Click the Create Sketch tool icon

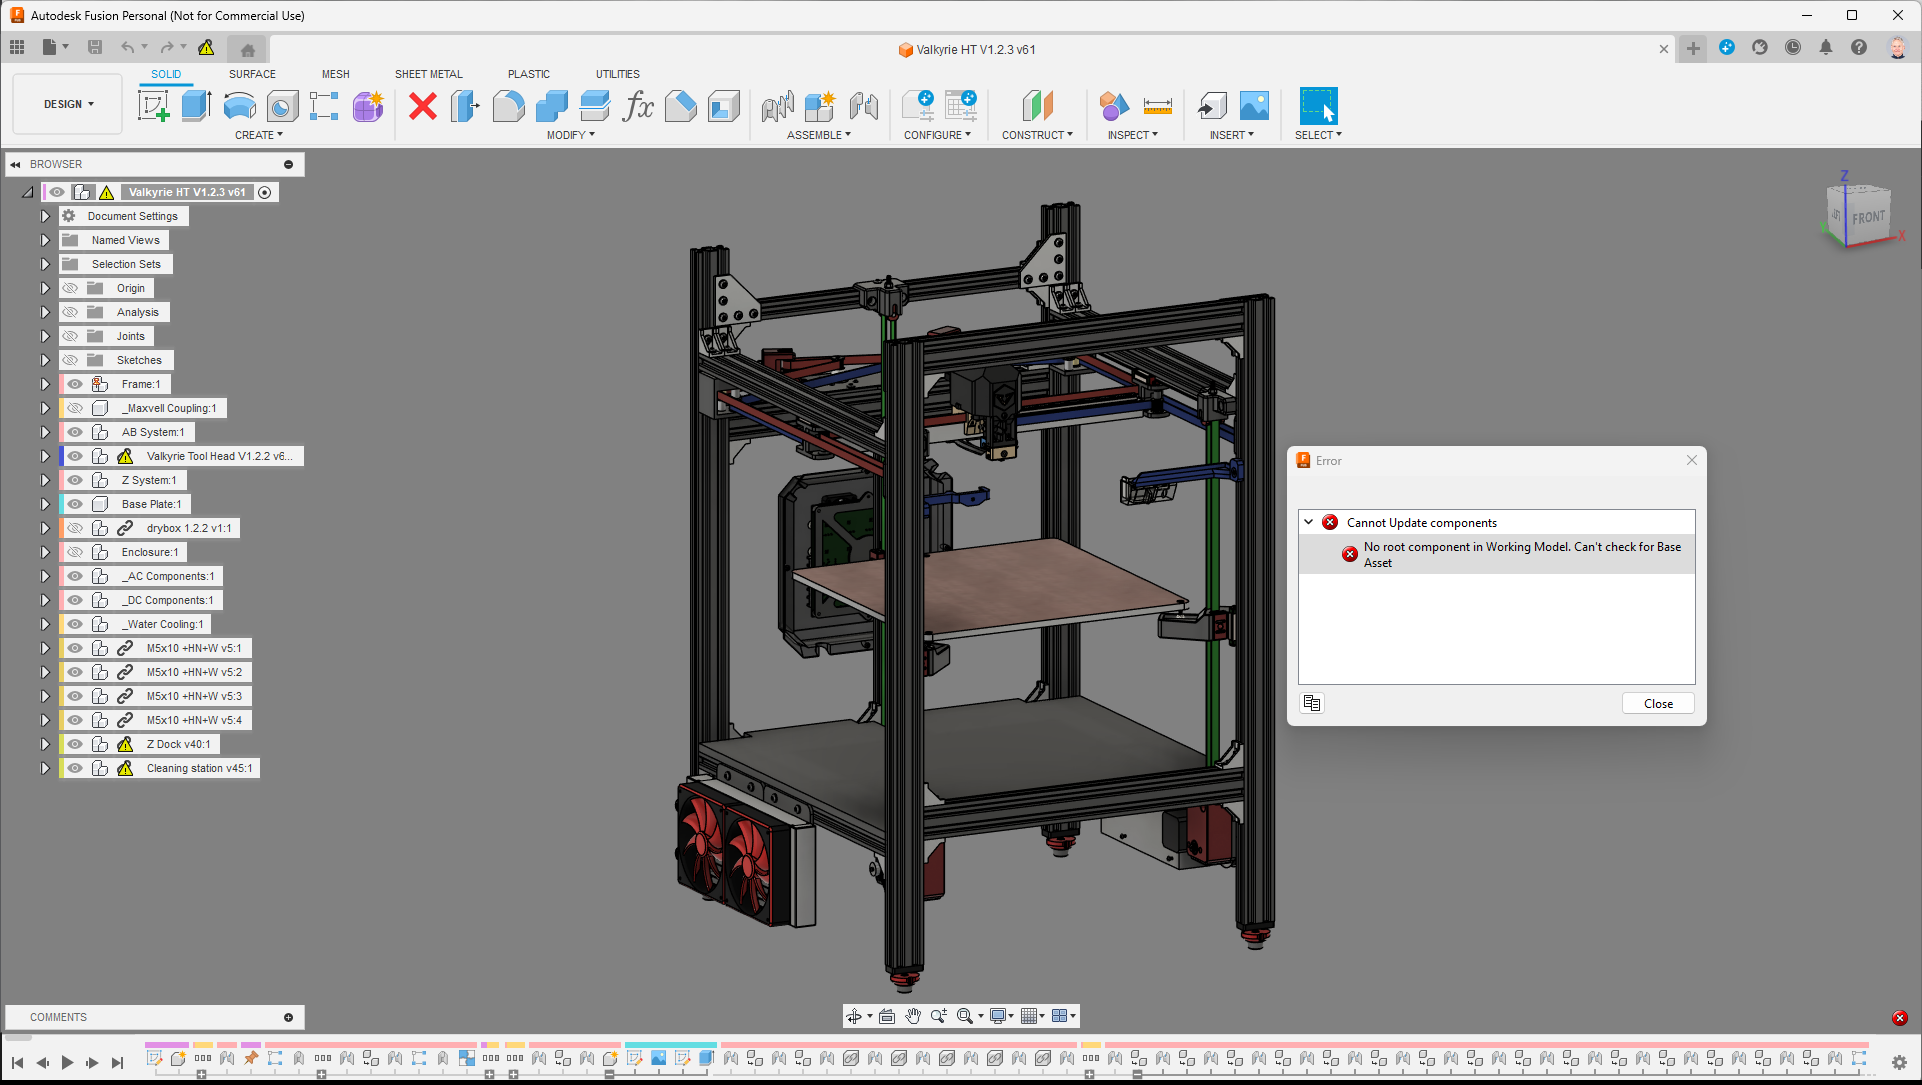pyautogui.click(x=153, y=105)
